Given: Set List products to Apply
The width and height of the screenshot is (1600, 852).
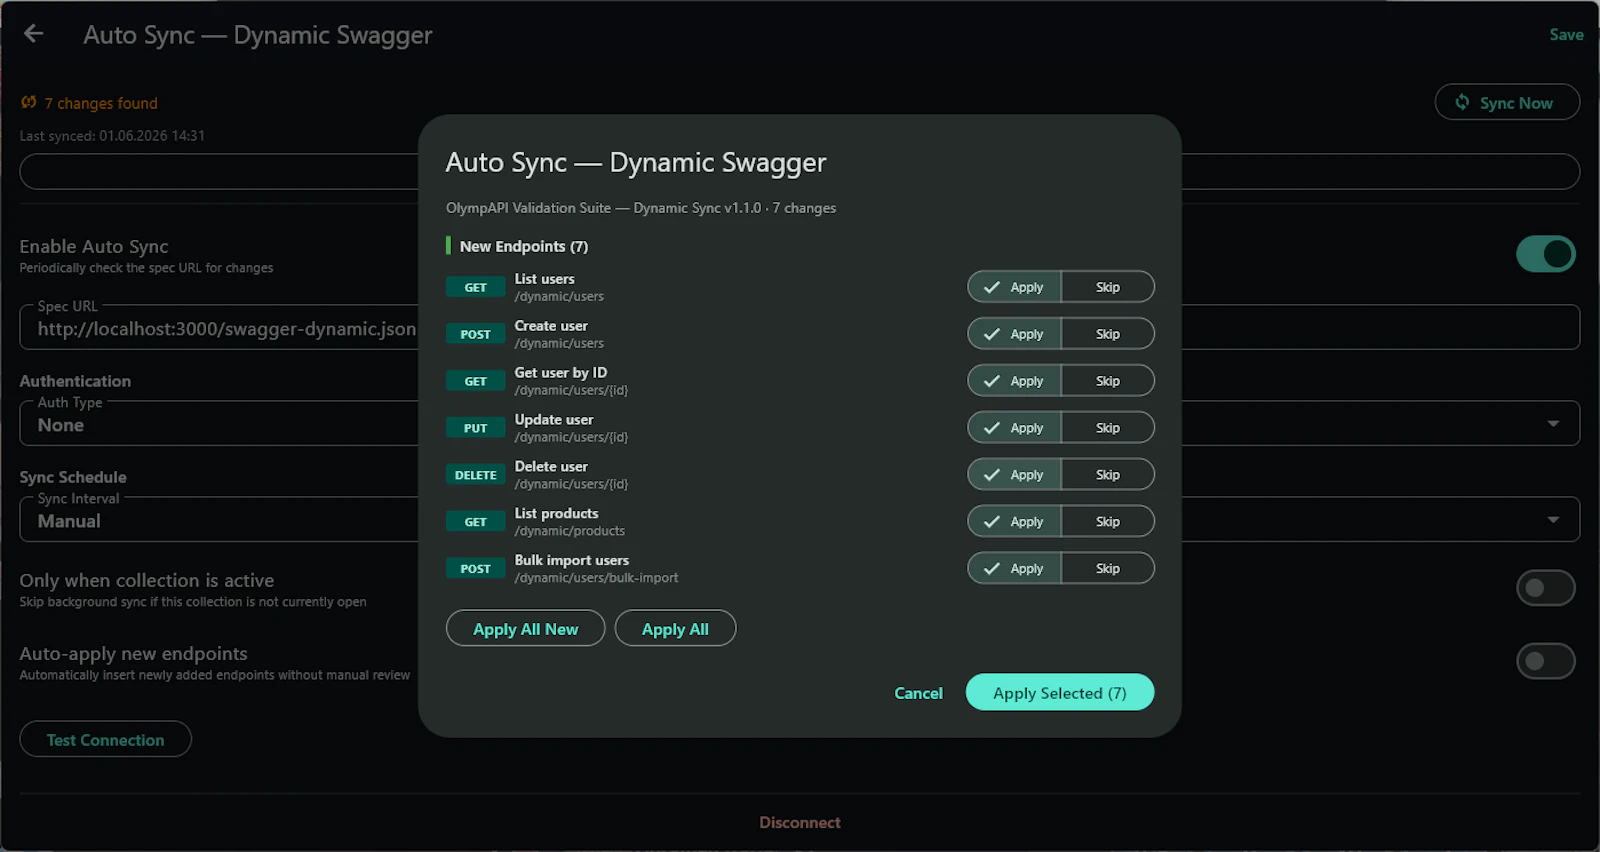Looking at the screenshot, I should (1014, 522).
